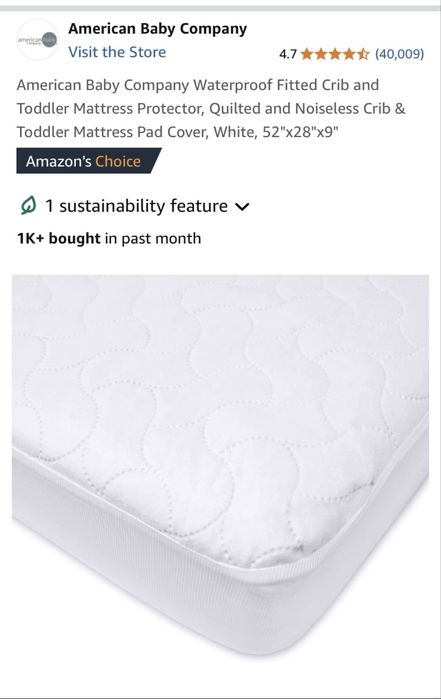Click the 4.7 rating number
This screenshot has width=441, height=699.
pos(288,54)
